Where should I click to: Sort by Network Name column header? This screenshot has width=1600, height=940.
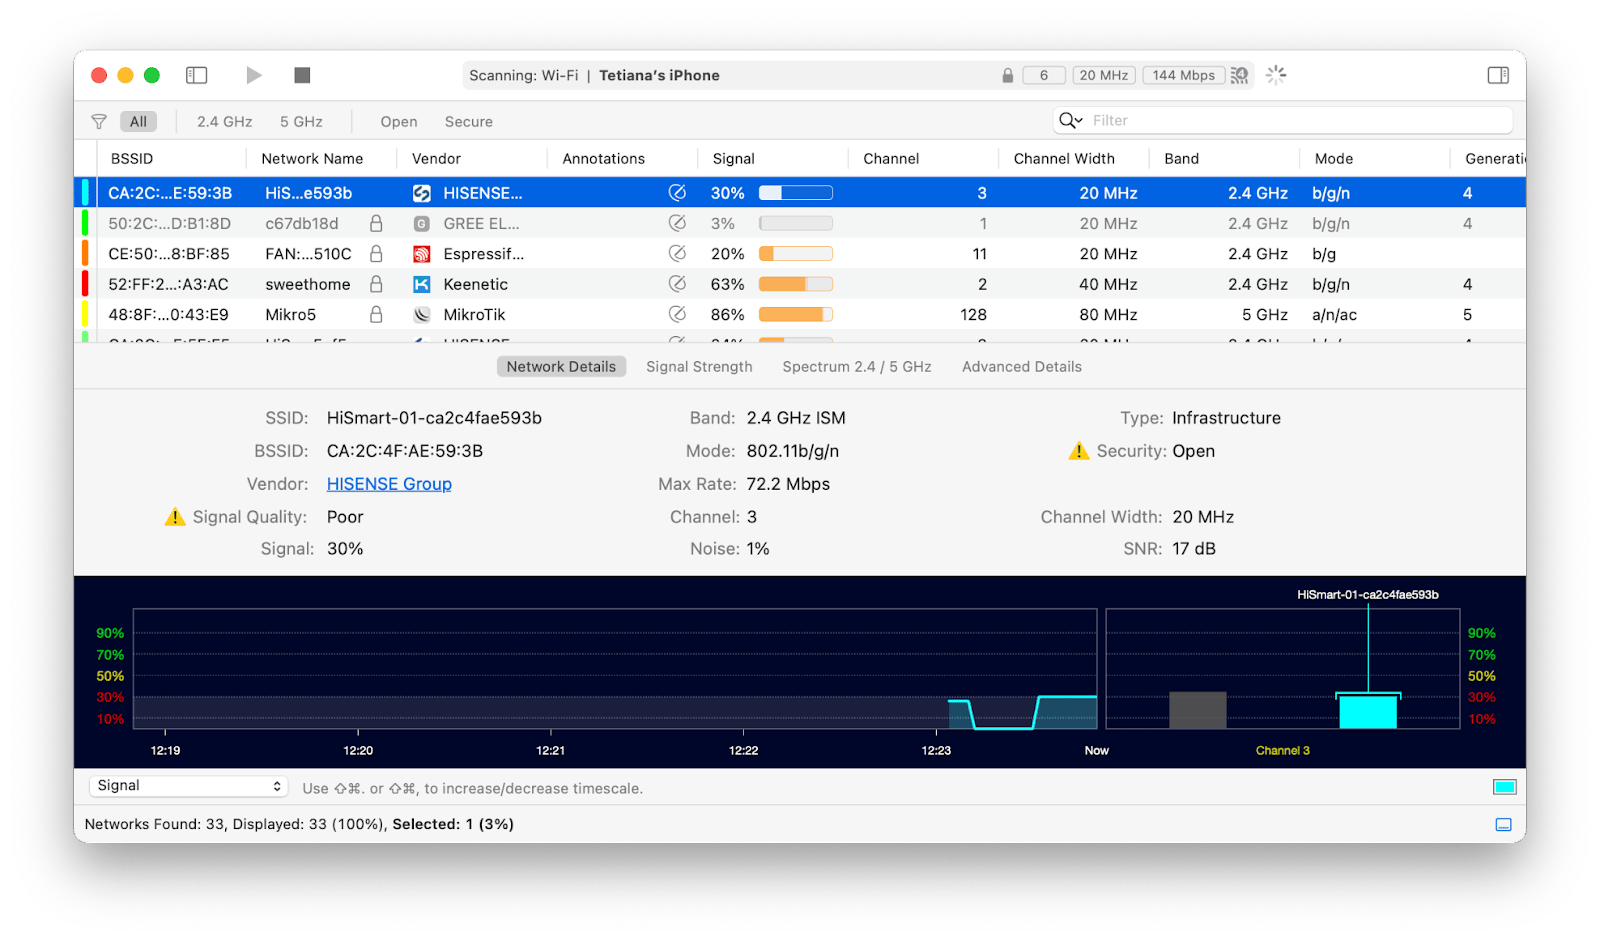[312, 159]
